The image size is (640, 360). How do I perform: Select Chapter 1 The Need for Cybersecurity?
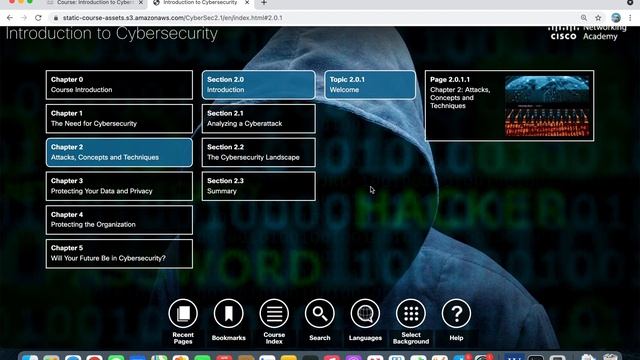(x=119, y=119)
